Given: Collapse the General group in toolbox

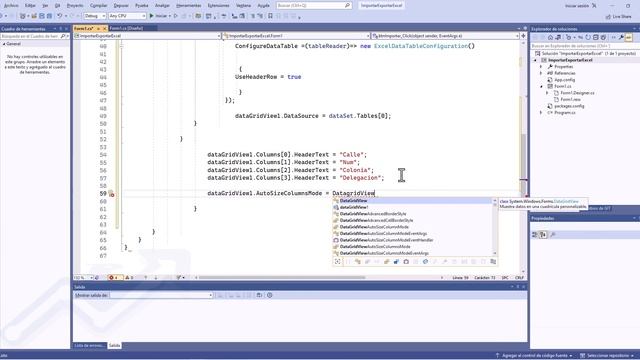Looking at the screenshot, I should pyautogui.click(x=4, y=44).
